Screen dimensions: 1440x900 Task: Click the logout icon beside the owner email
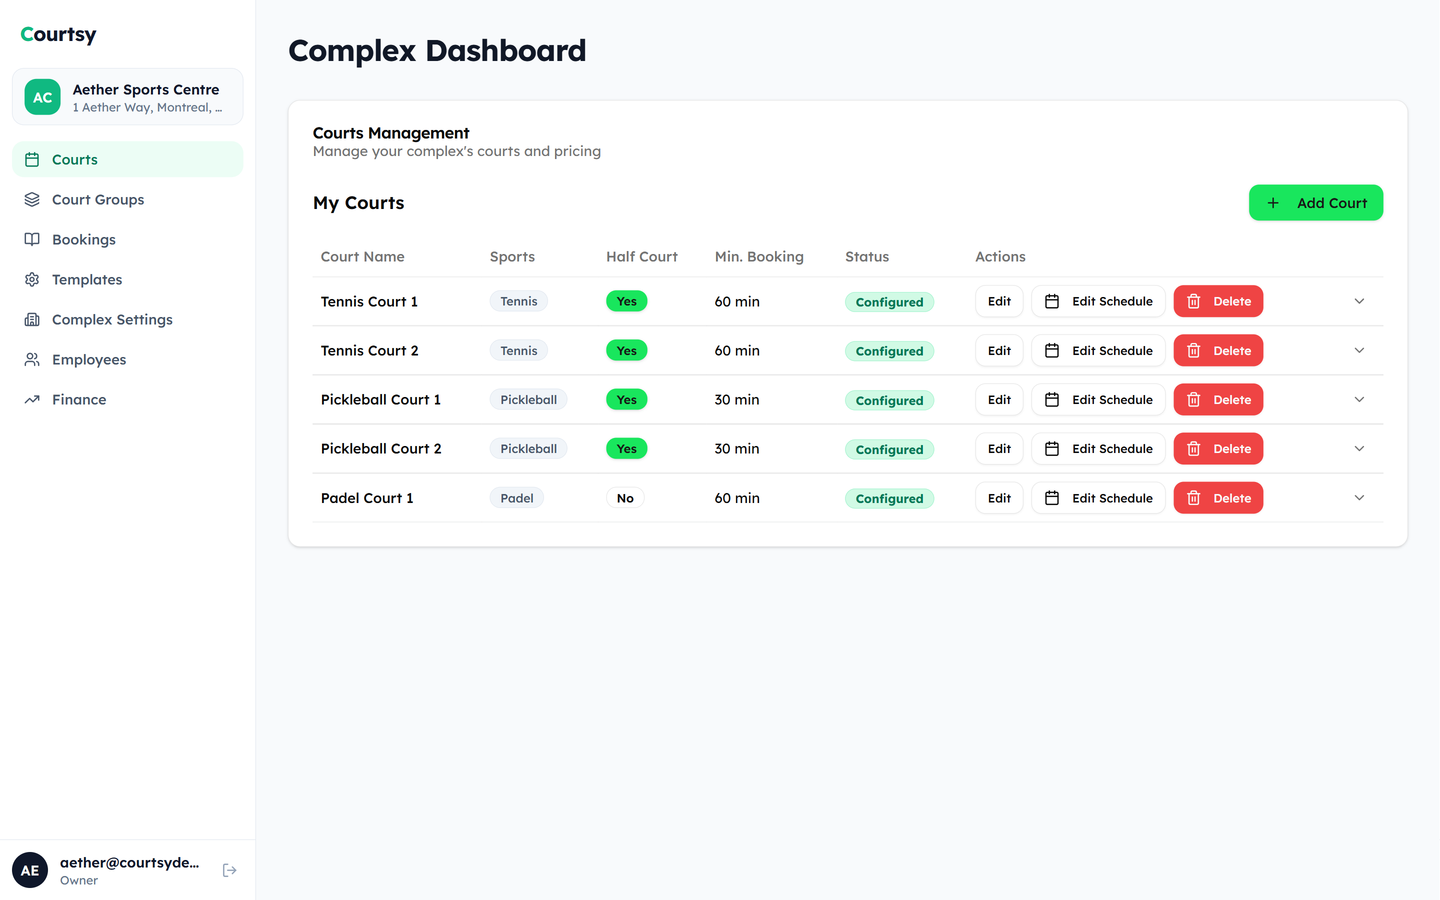tap(230, 870)
